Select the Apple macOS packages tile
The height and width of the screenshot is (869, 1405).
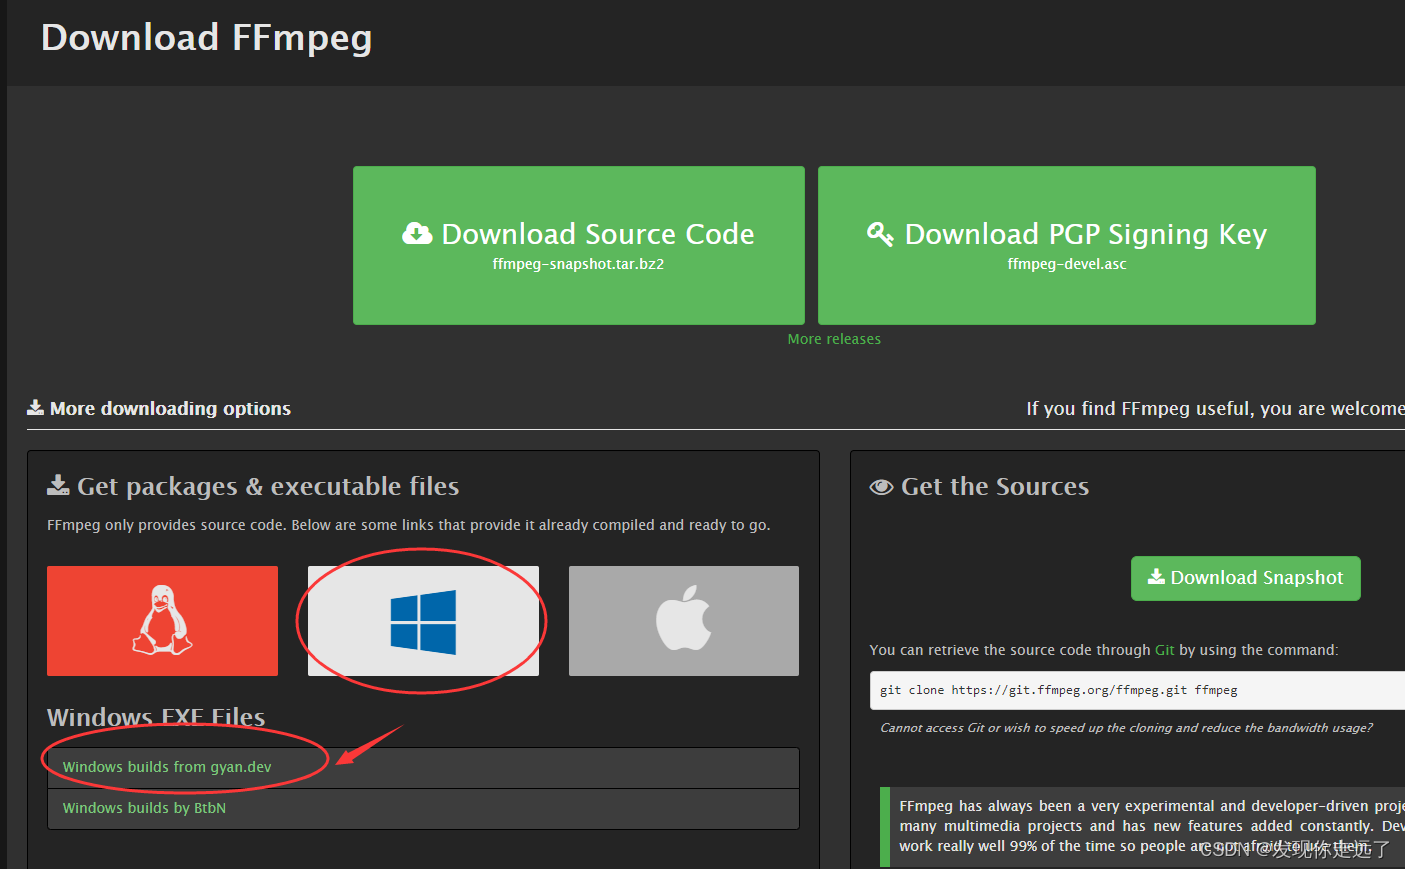tap(684, 621)
